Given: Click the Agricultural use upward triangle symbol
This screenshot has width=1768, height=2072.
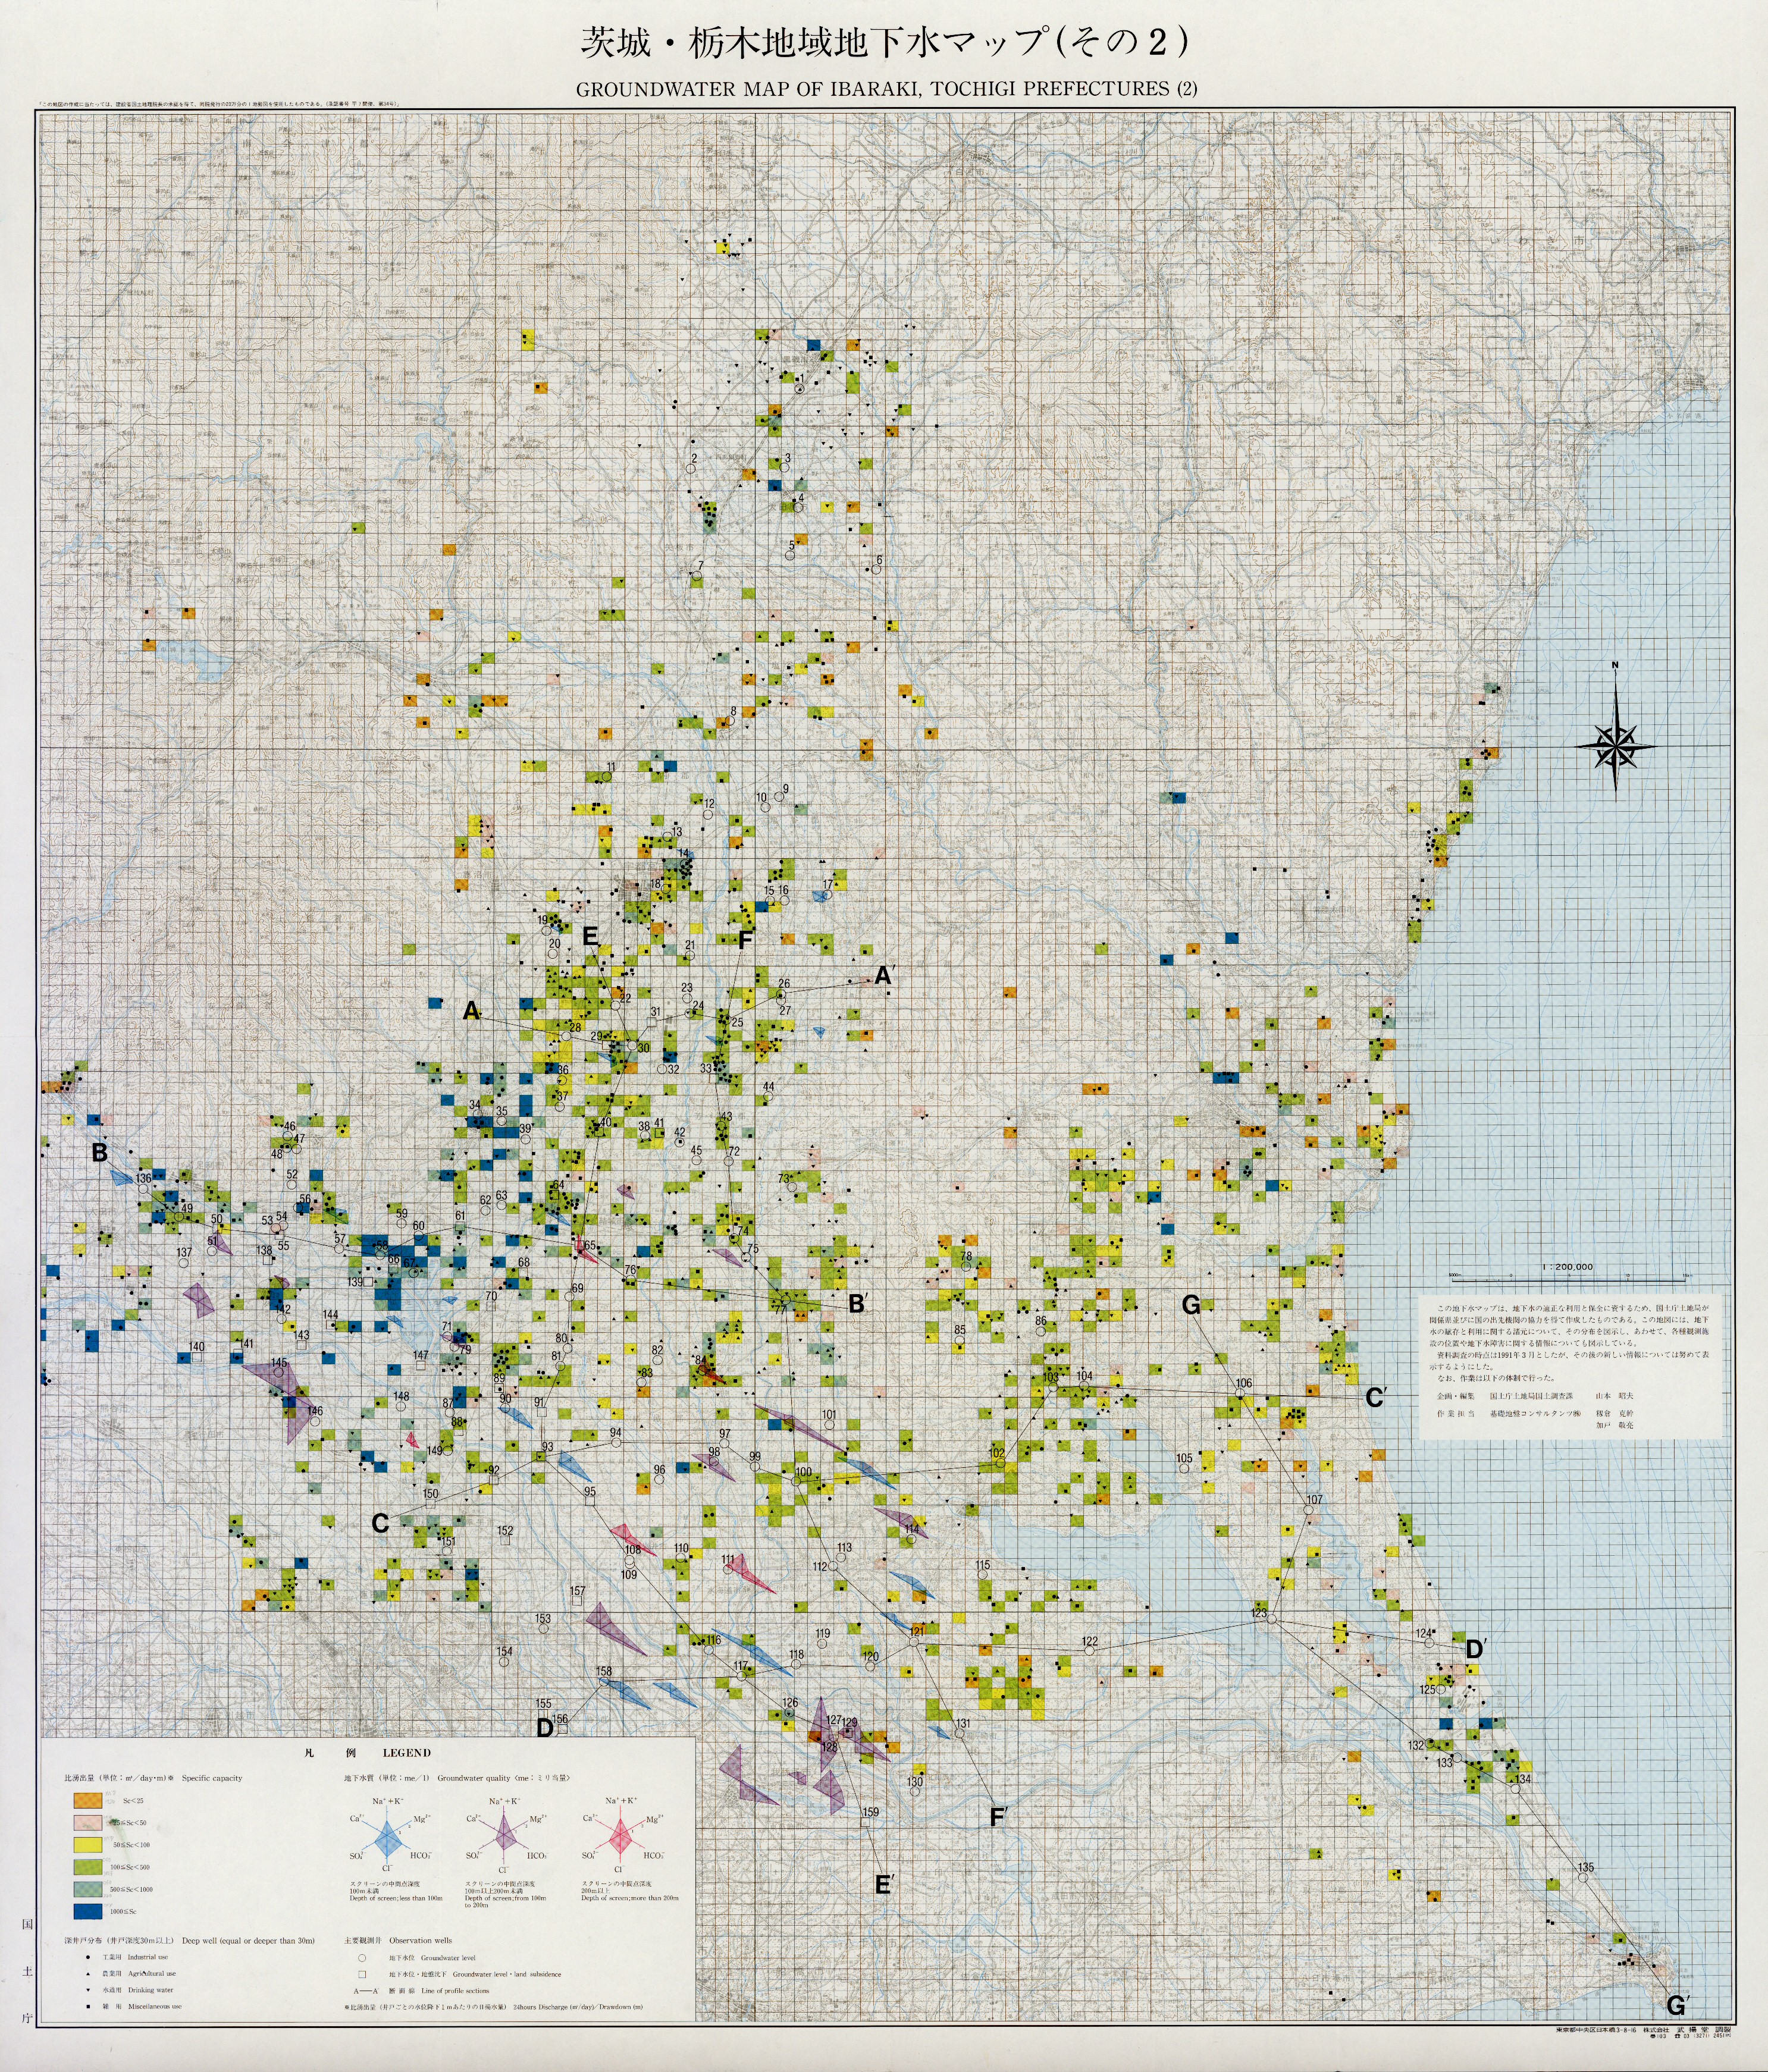Looking at the screenshot, I should click(x=88, y=1974).
